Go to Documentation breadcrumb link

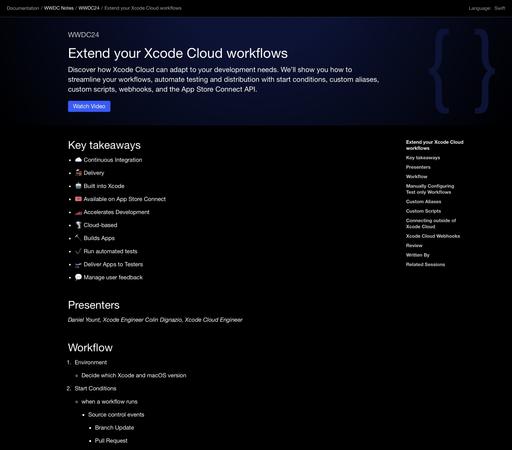pyautogui.click(x=23, y=8)
